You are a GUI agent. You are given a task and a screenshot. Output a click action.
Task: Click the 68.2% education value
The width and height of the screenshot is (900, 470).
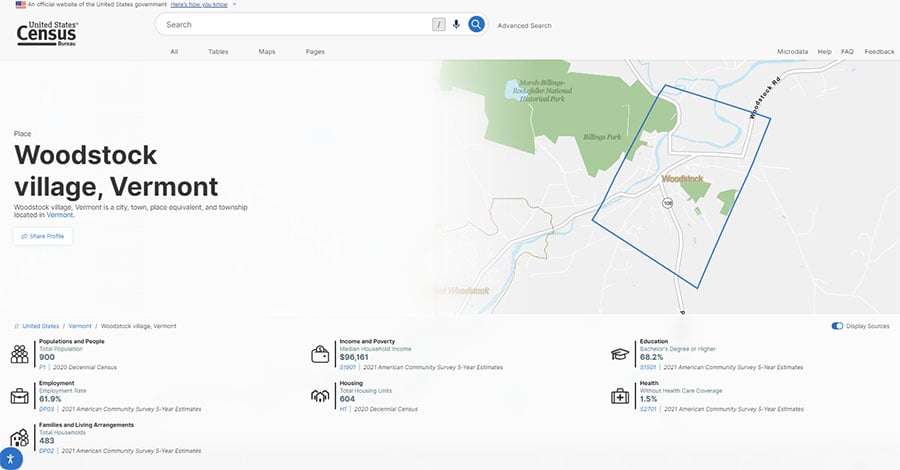pyautogui.click(x=651, y=357)
